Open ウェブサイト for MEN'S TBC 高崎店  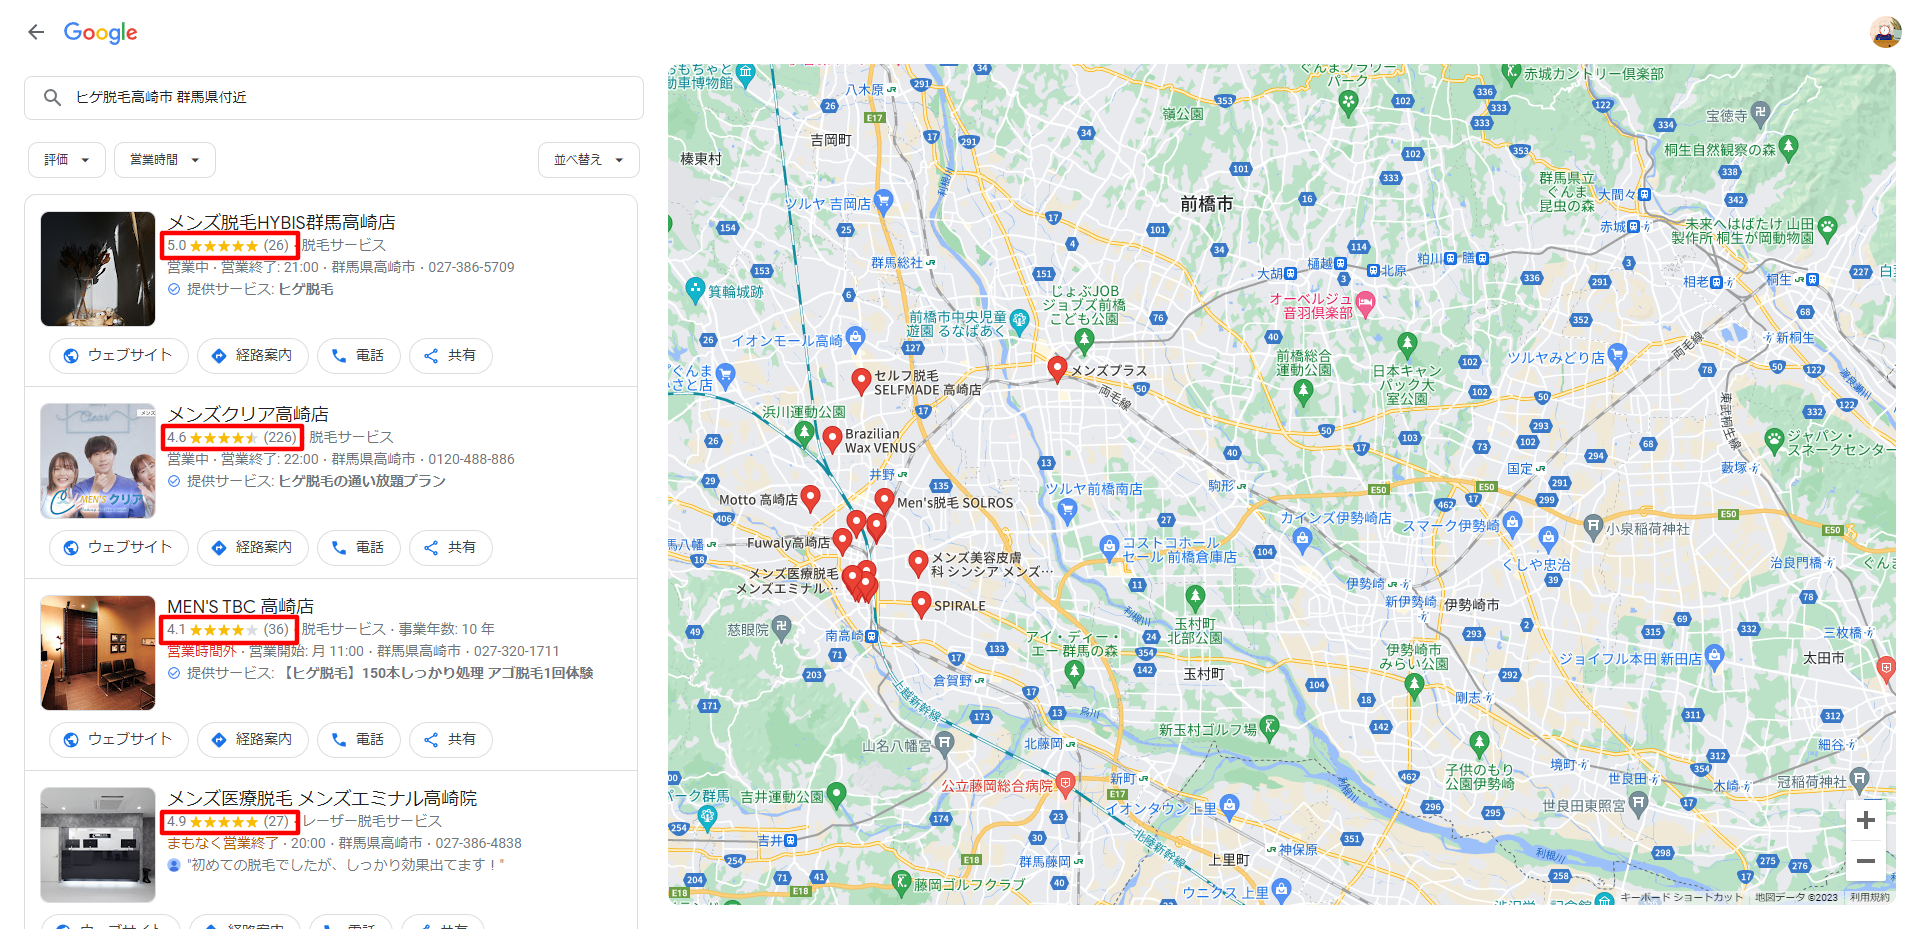click(119, 739)
